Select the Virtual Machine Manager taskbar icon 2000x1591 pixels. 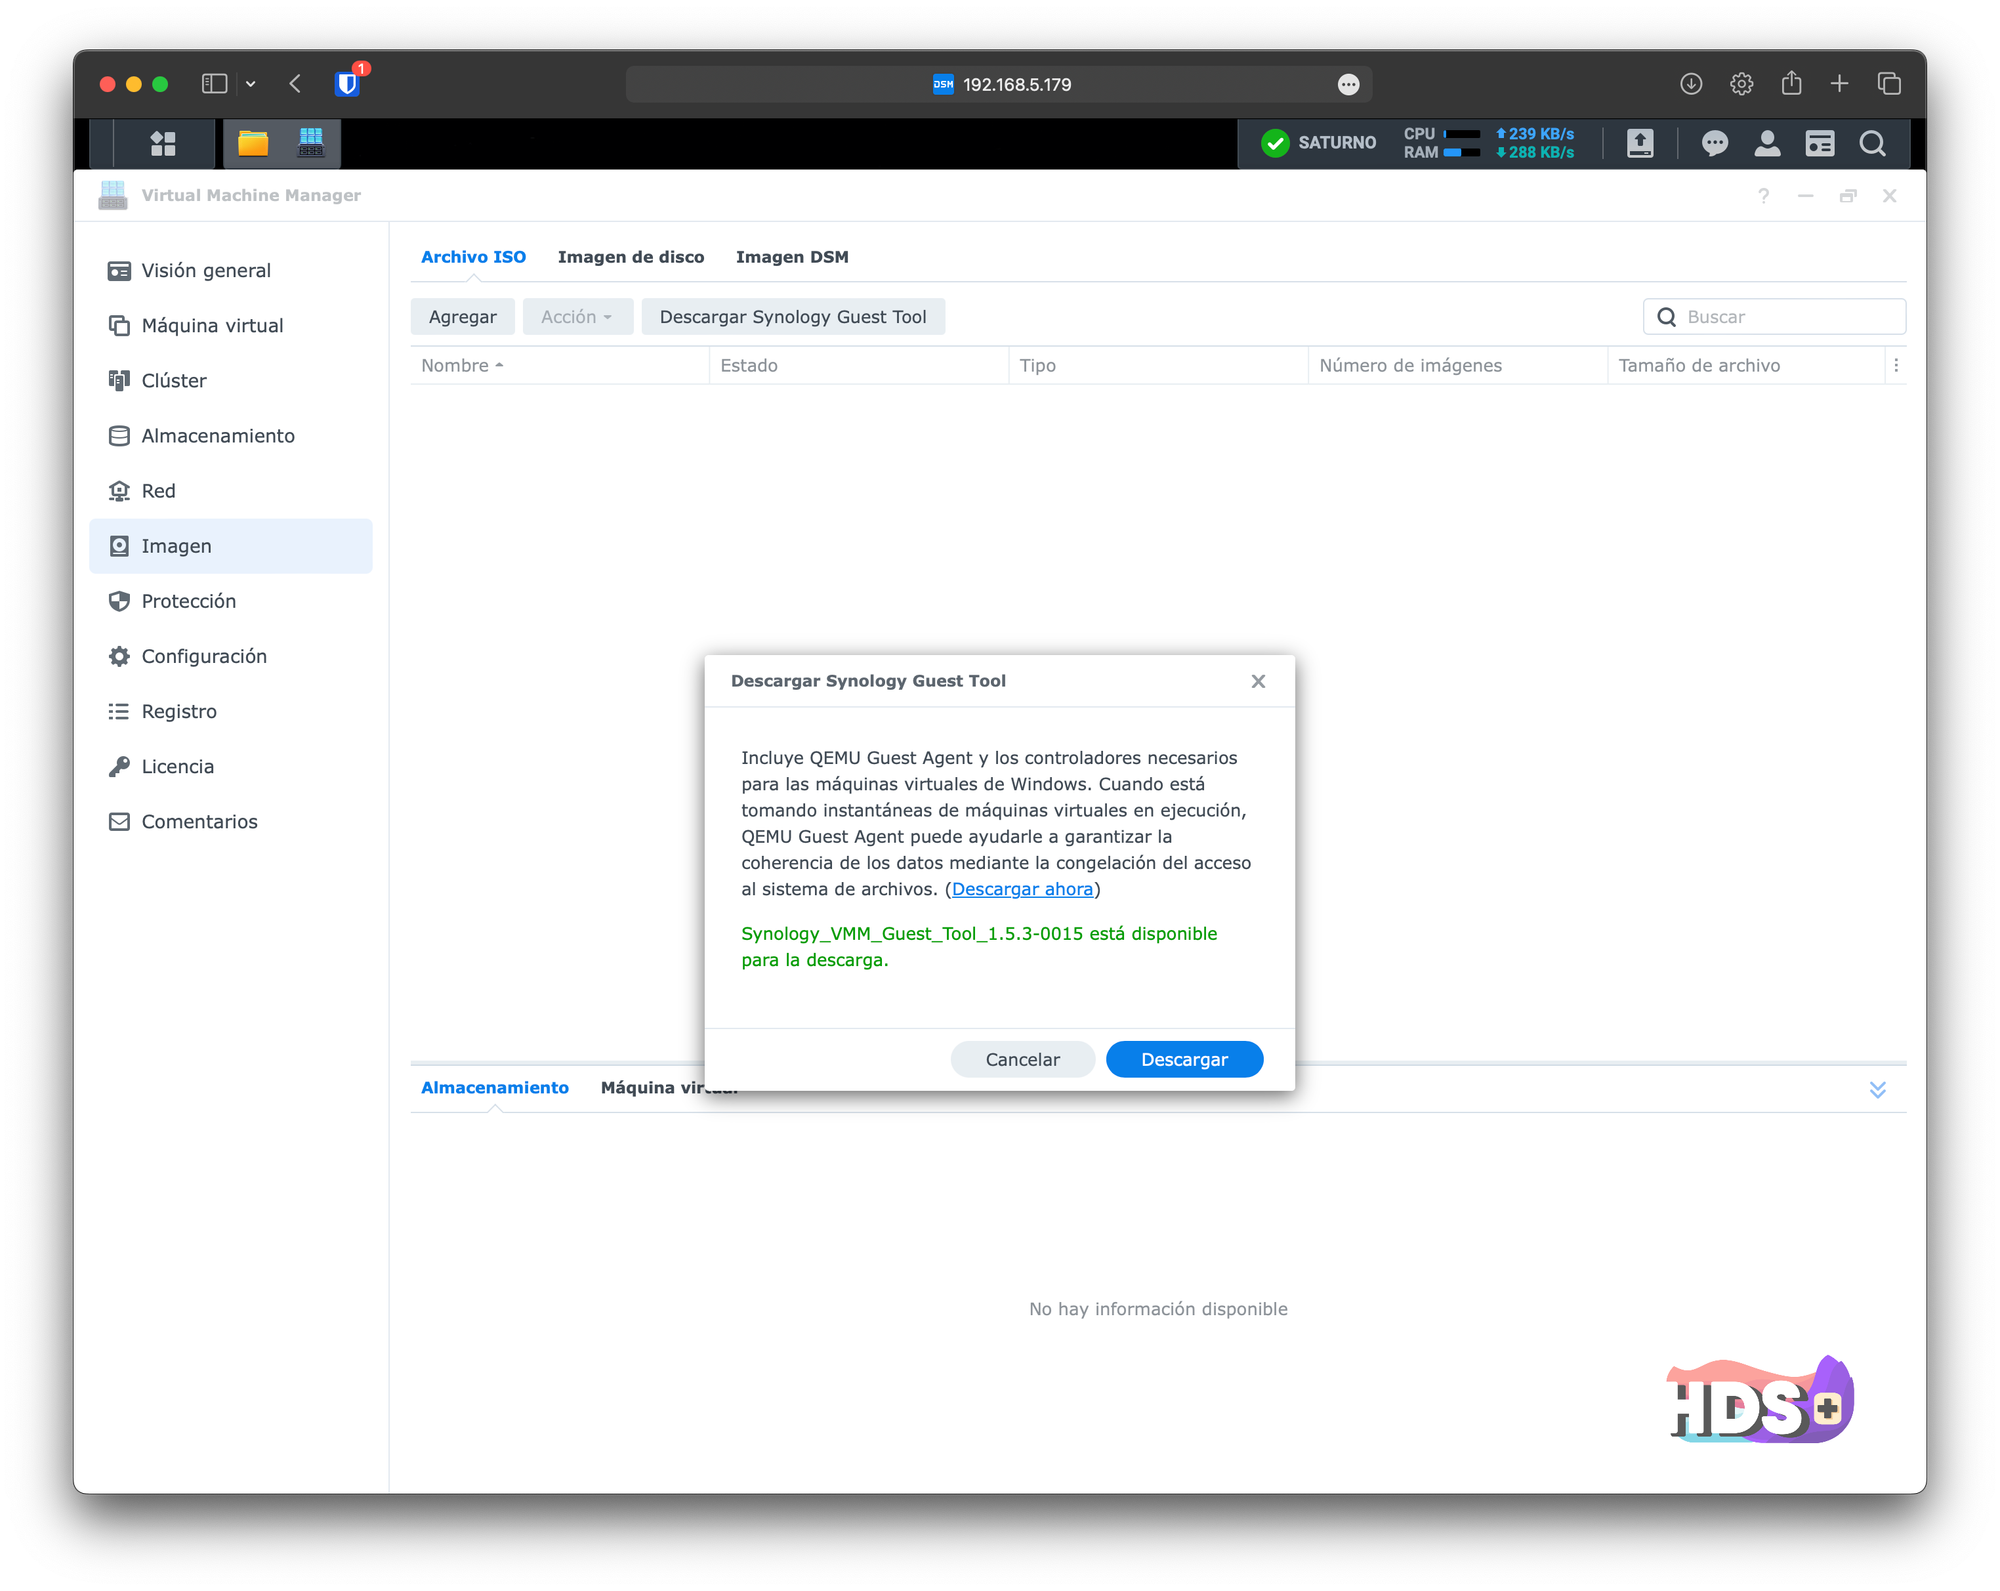click(311, 143)
